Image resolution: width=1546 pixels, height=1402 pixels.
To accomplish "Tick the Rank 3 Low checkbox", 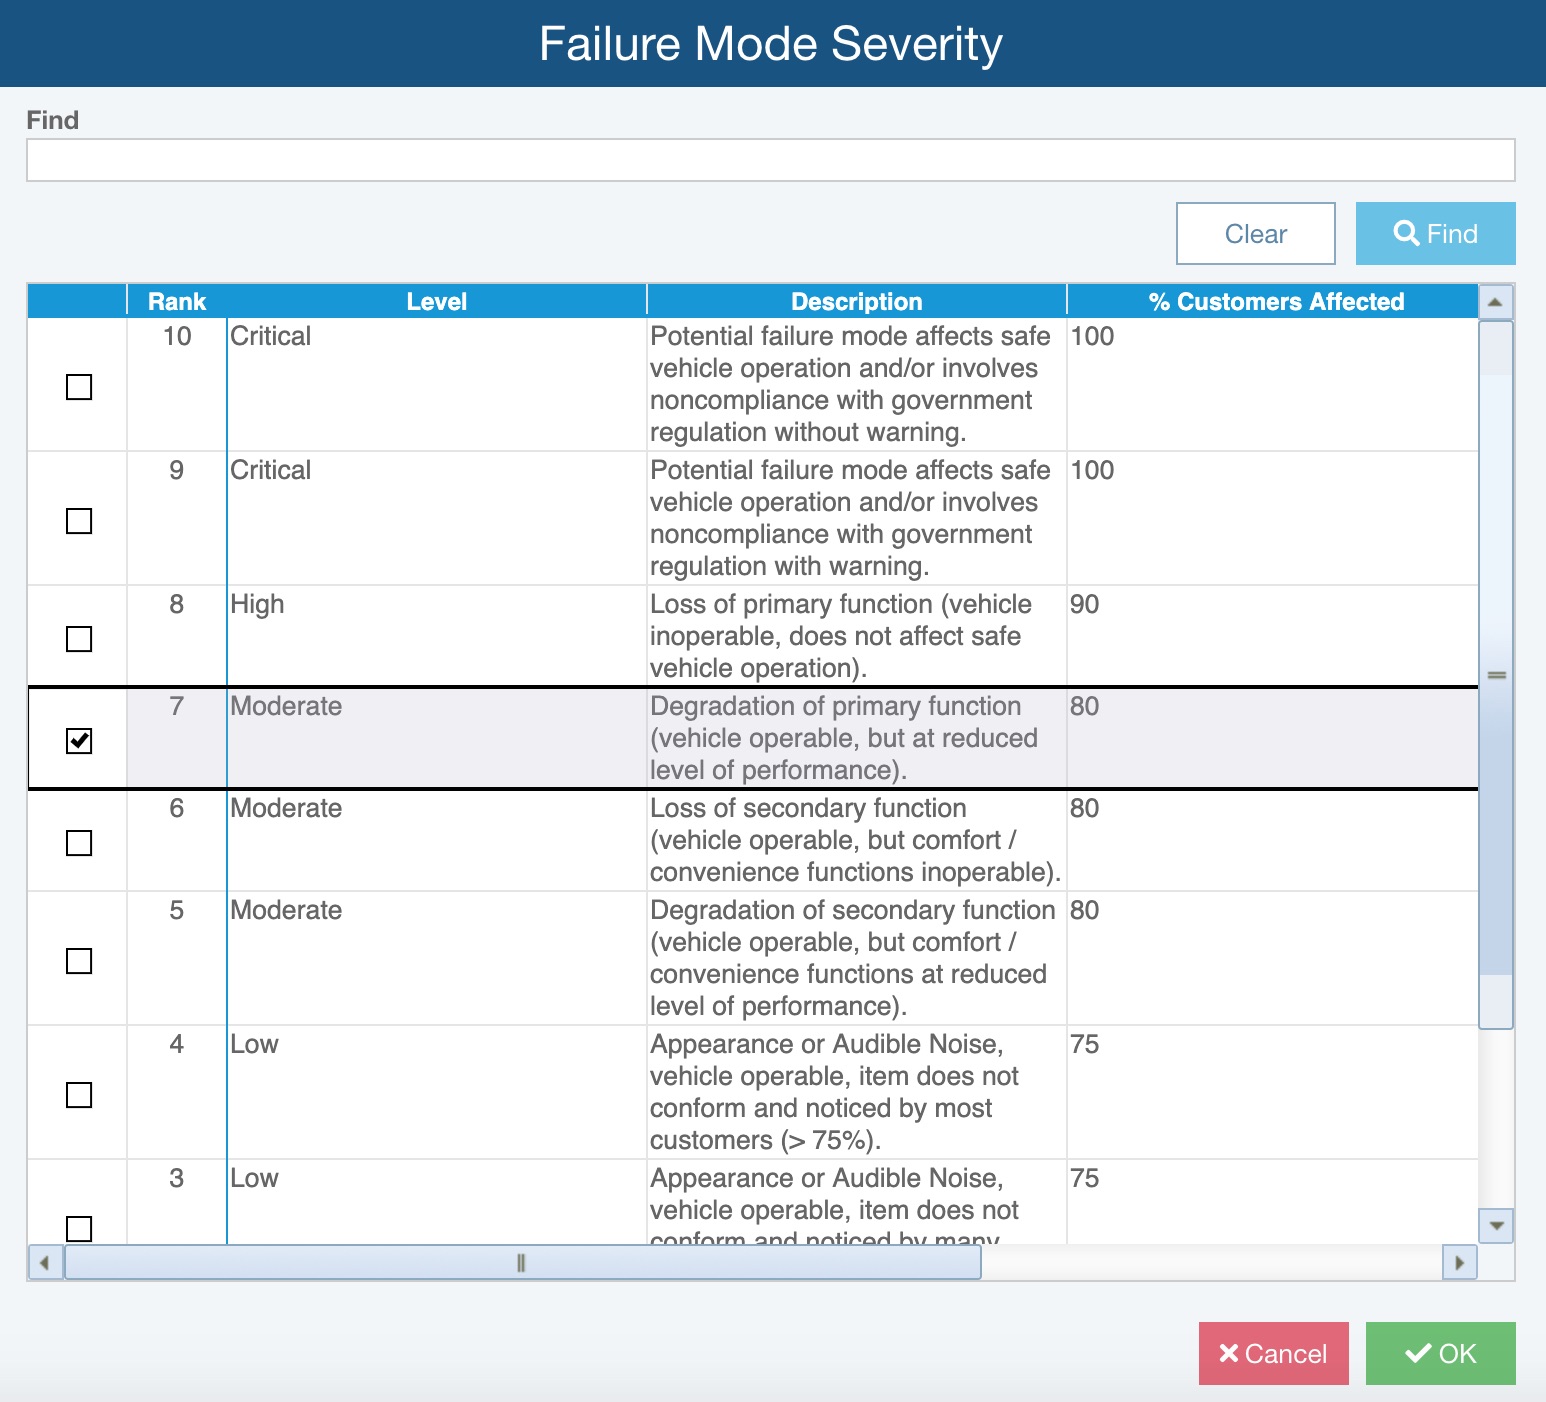I will pyautogui.click(x=79, y=1227).
